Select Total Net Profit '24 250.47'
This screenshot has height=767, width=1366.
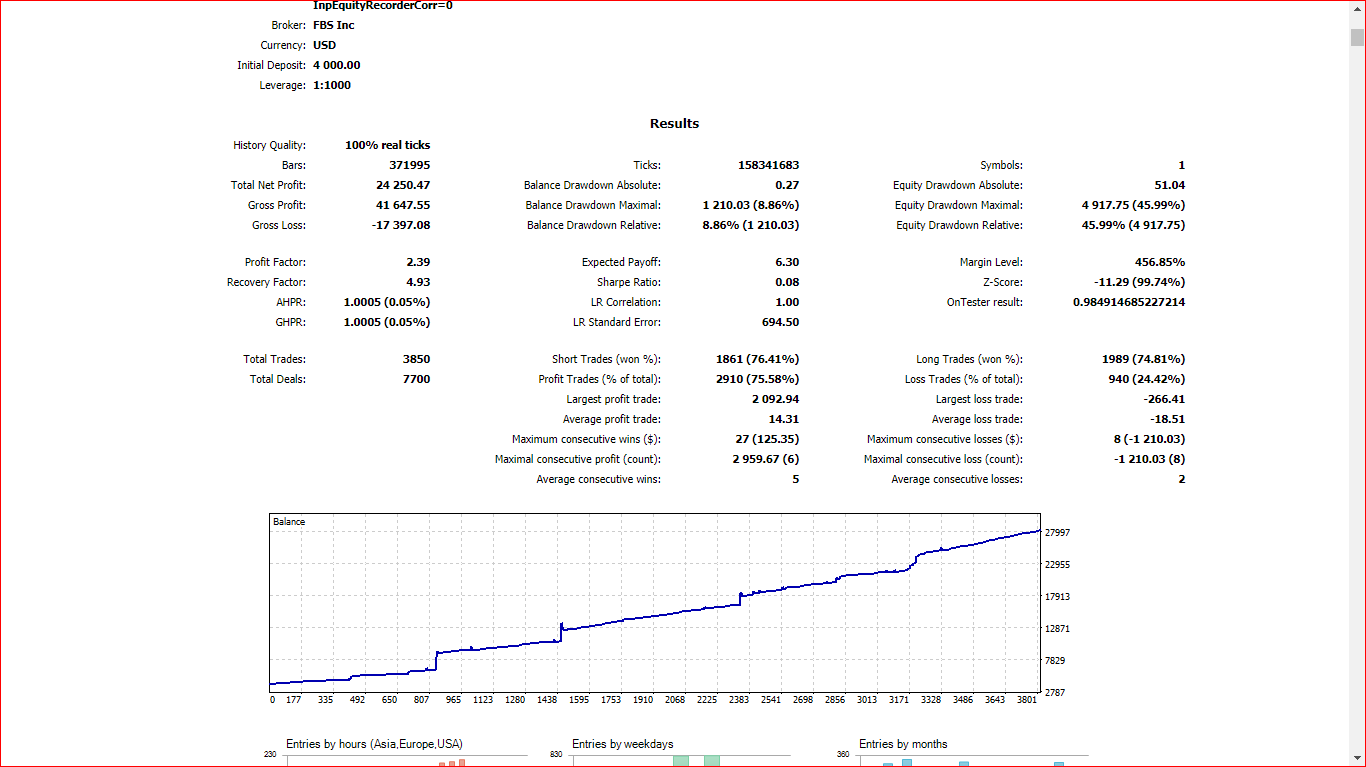(x=404, y=185)
